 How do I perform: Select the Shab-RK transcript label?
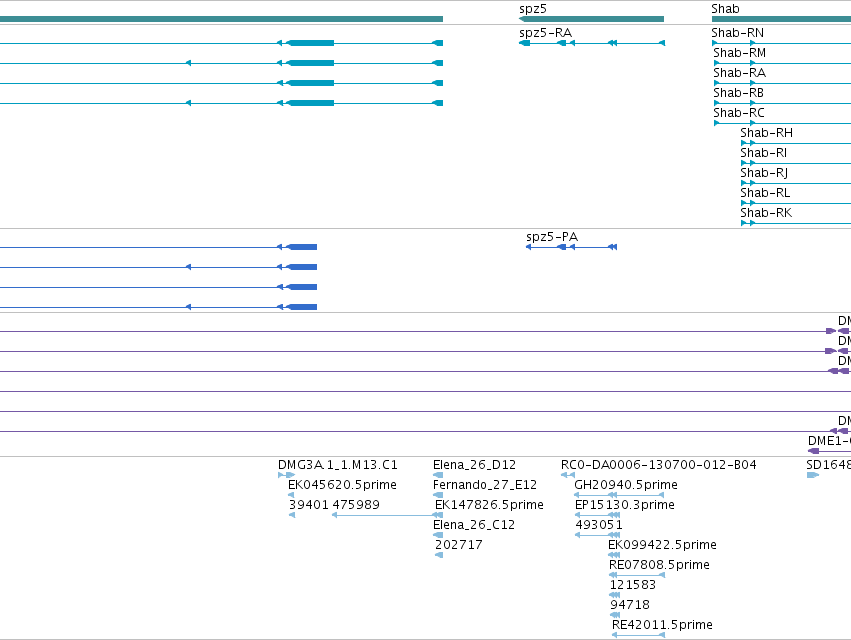coord(766,213)
